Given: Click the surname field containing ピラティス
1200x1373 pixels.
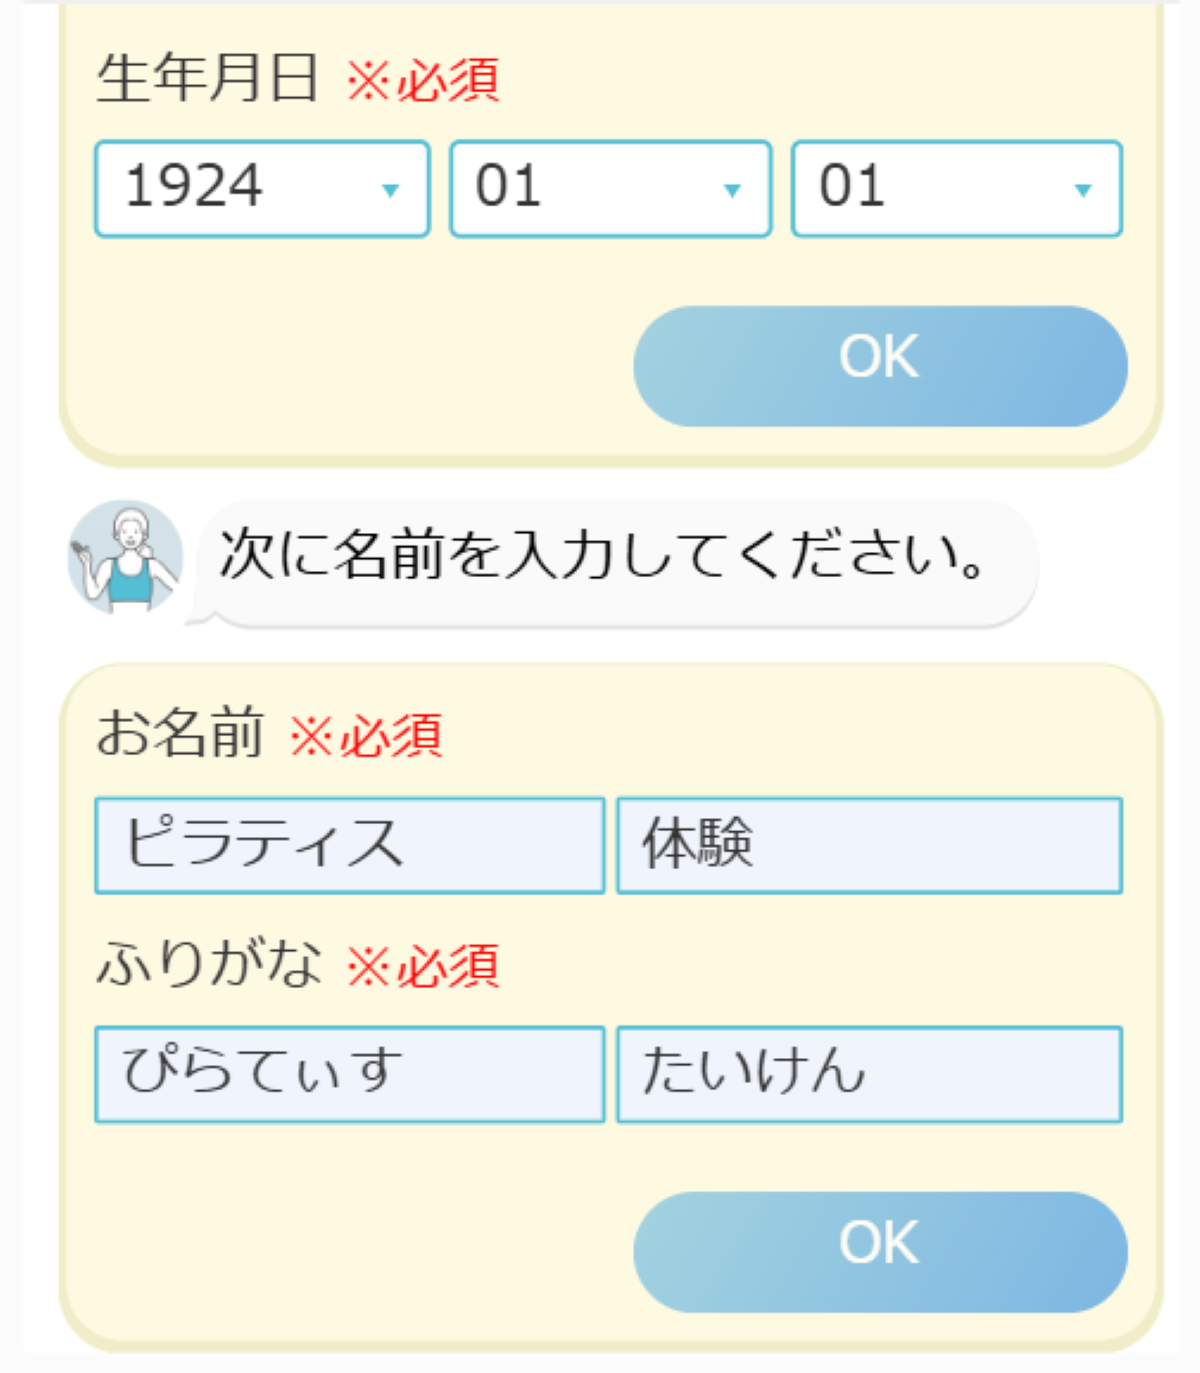Looking at the screenshot, I should click(x=350, y=845).
